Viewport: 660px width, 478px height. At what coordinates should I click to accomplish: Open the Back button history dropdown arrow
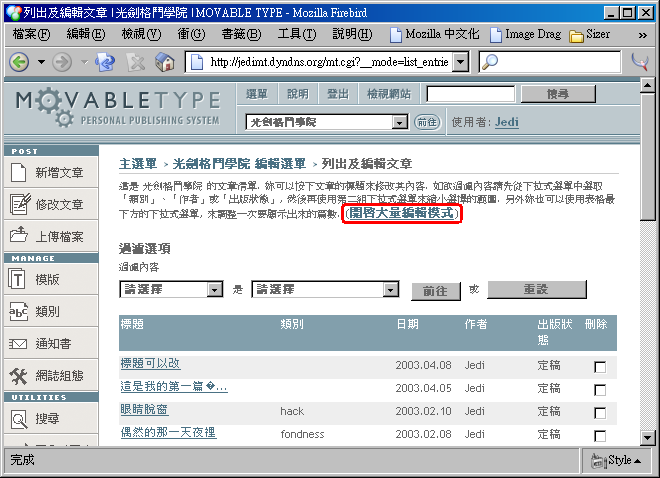[41, 62]
